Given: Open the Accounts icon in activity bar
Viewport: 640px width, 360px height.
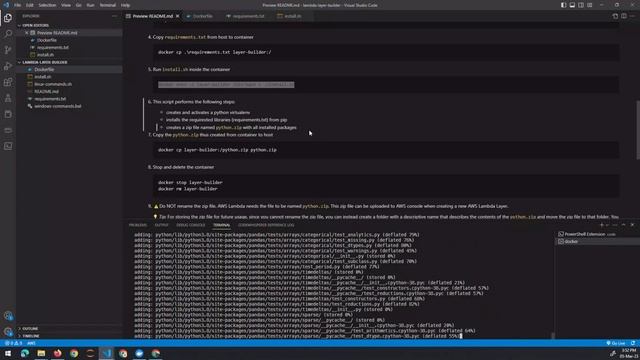Looking at the screenshot, I should pyautogui.click(x=8, y=316).
